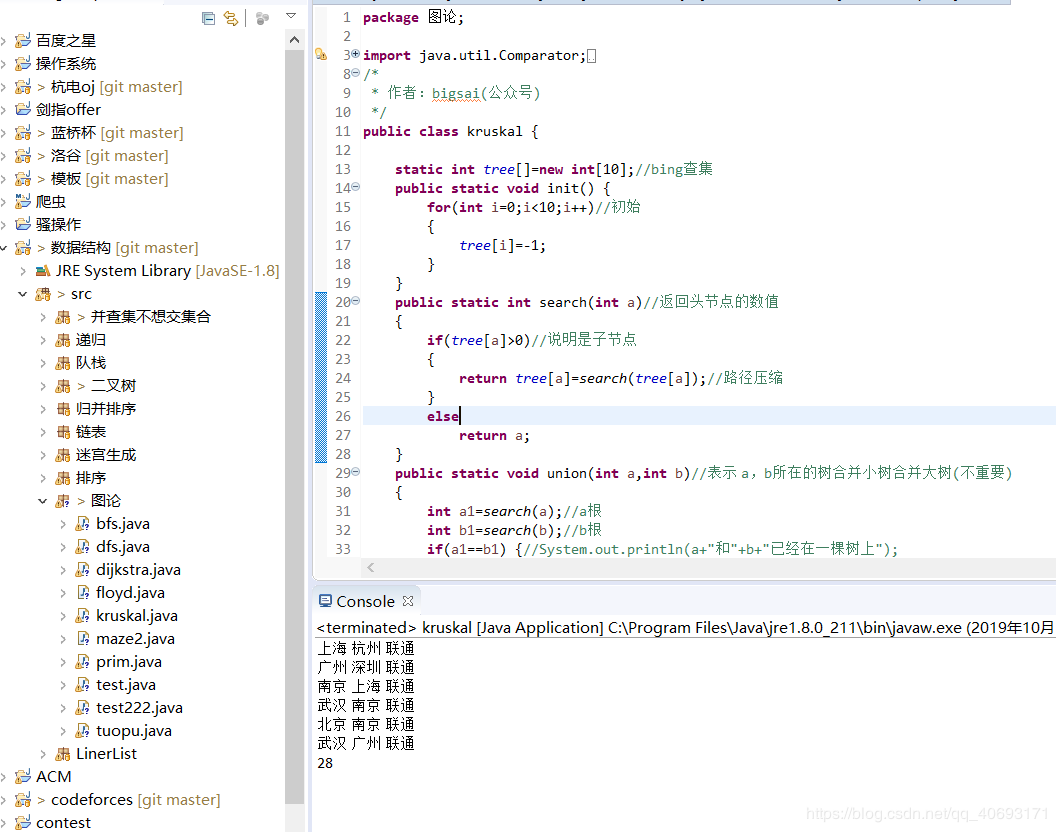This screenshot has width=1056, height=832.
Task: Fold the union() method at line 29
Action: coord(356,472)
